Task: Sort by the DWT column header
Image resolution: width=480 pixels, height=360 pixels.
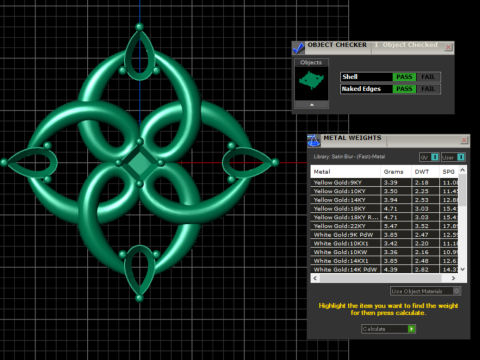Action: point(425,172)
